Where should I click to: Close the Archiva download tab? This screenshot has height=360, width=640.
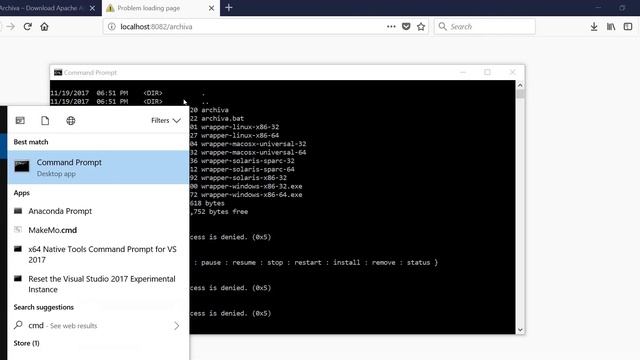(x=92, y=8)
